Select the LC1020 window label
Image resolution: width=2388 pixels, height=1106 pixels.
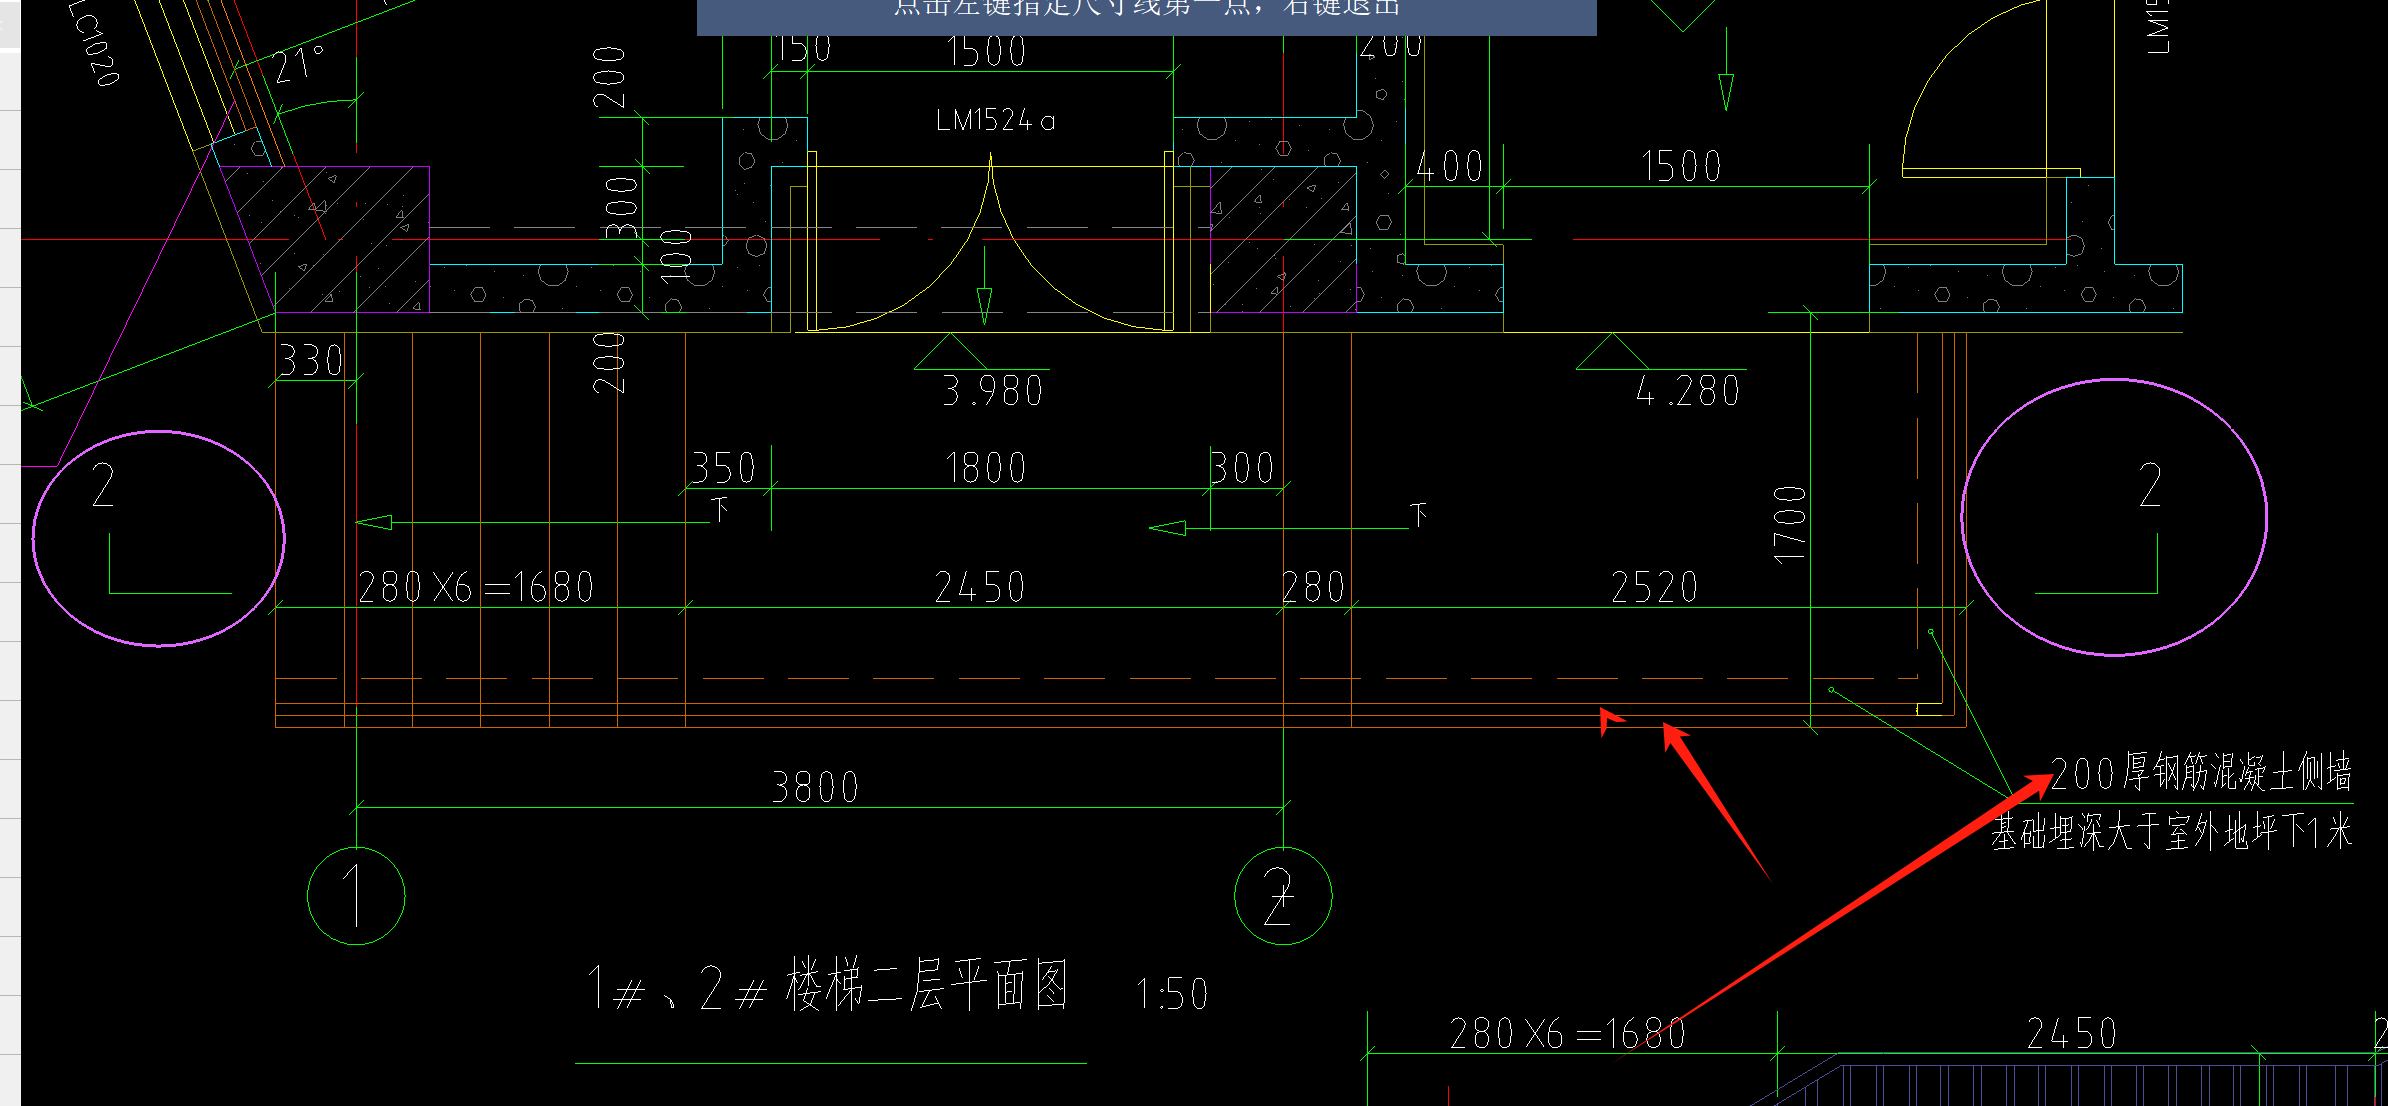pyautogui.click(x=95, y=42)
